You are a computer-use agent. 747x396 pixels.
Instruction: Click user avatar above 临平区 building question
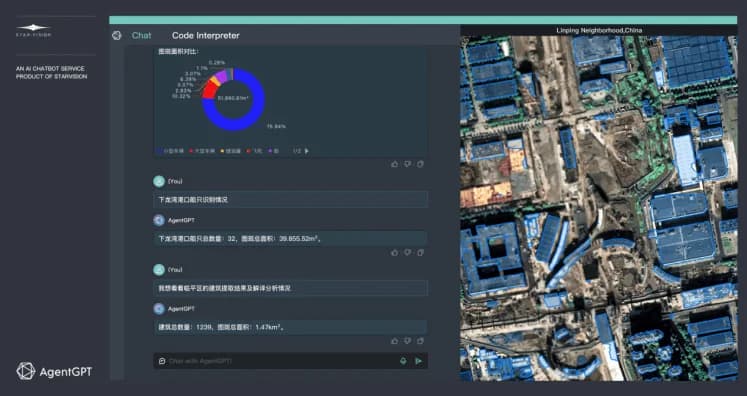point(159,270)
